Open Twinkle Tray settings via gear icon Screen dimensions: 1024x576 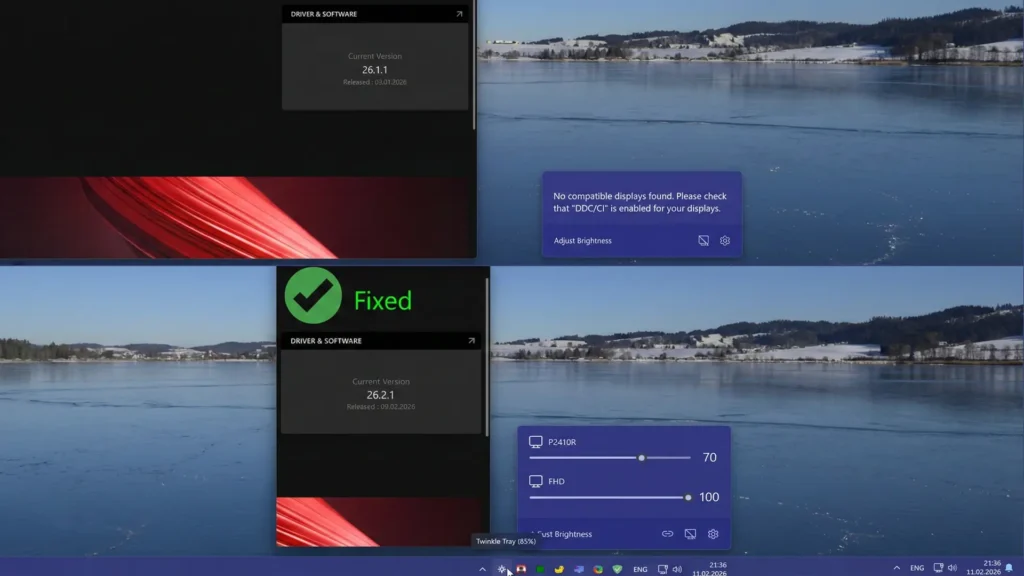pyautogui.click(x=713, y=534)
